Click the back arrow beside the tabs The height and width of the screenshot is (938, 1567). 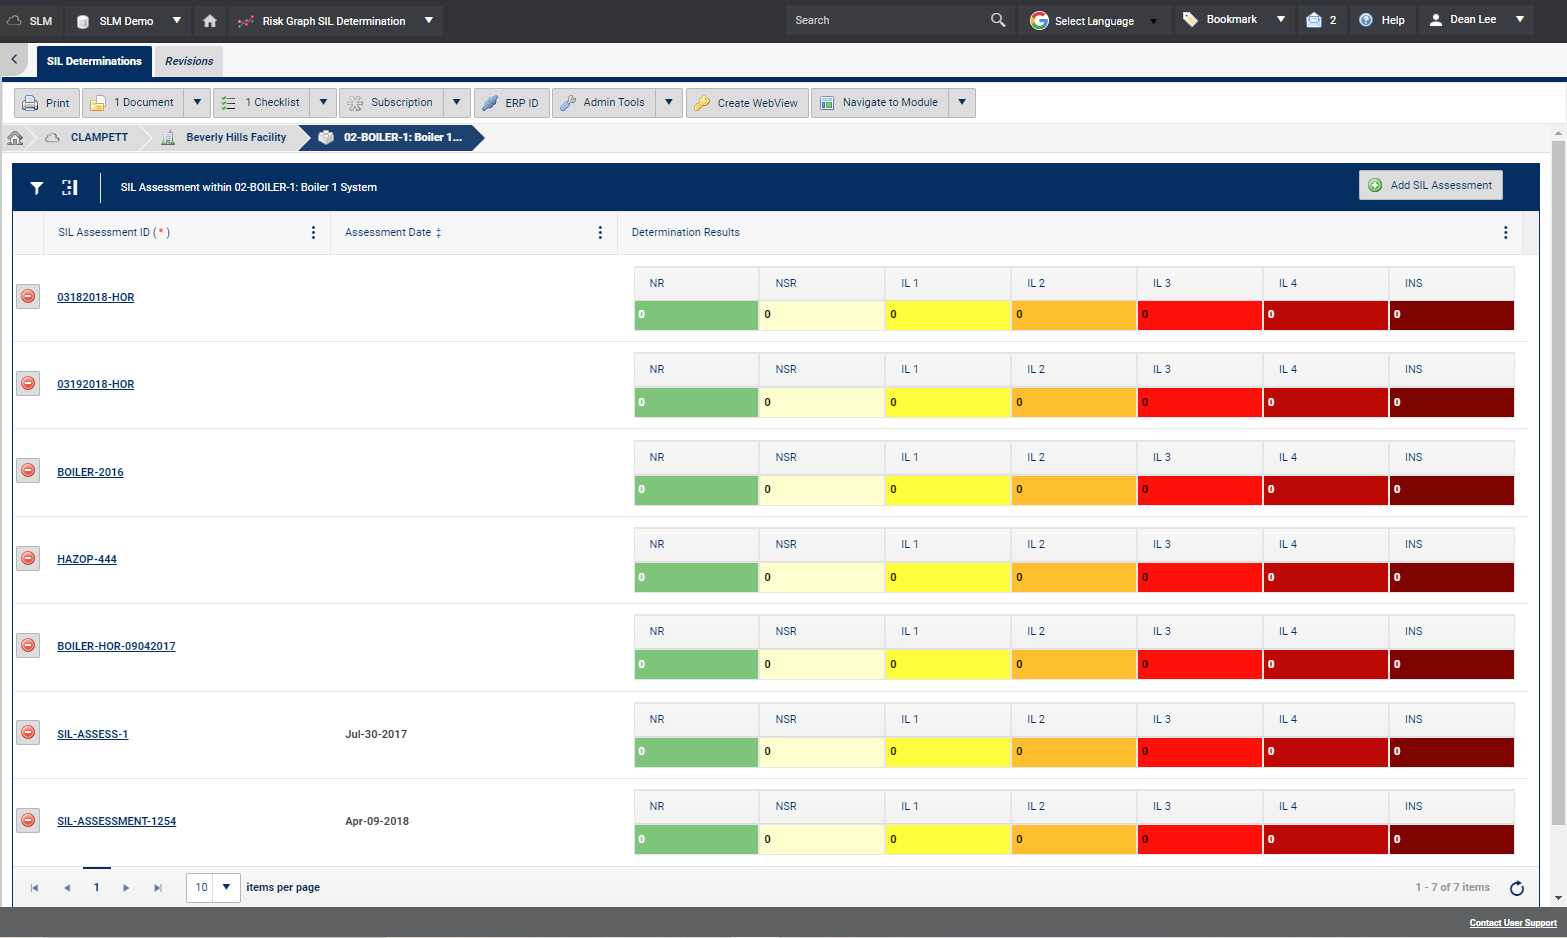[x=14, y=60]
